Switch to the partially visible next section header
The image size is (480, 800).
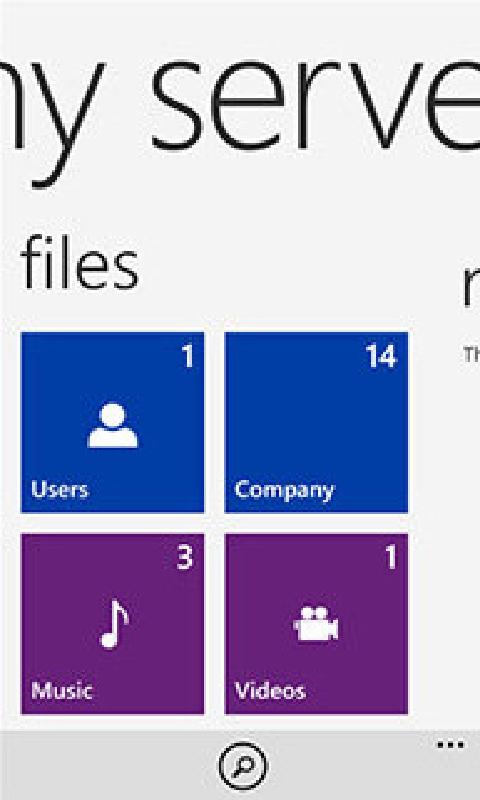point(471,286)
